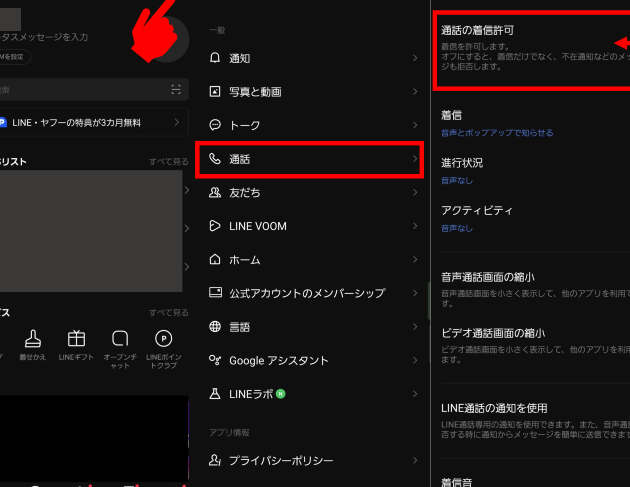Open the 通知 bell icon settings

(214, 58)
